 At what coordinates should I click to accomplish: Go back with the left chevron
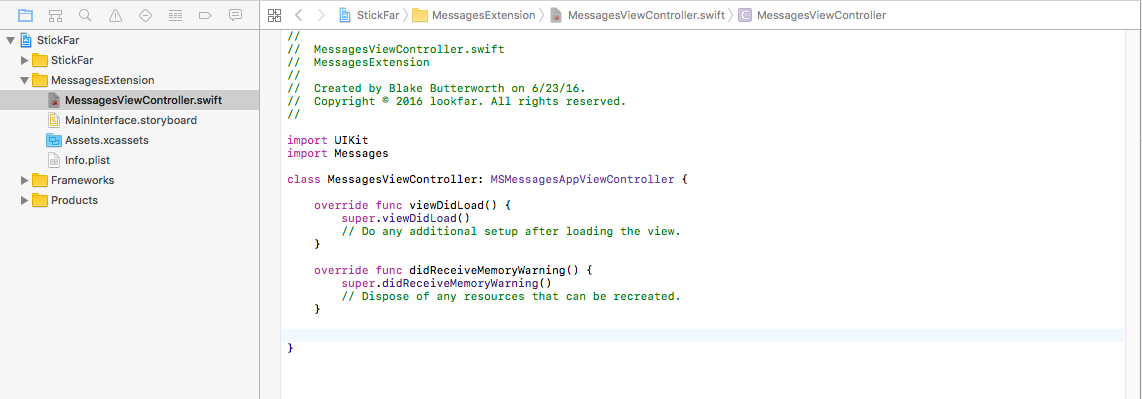(299, 15)
